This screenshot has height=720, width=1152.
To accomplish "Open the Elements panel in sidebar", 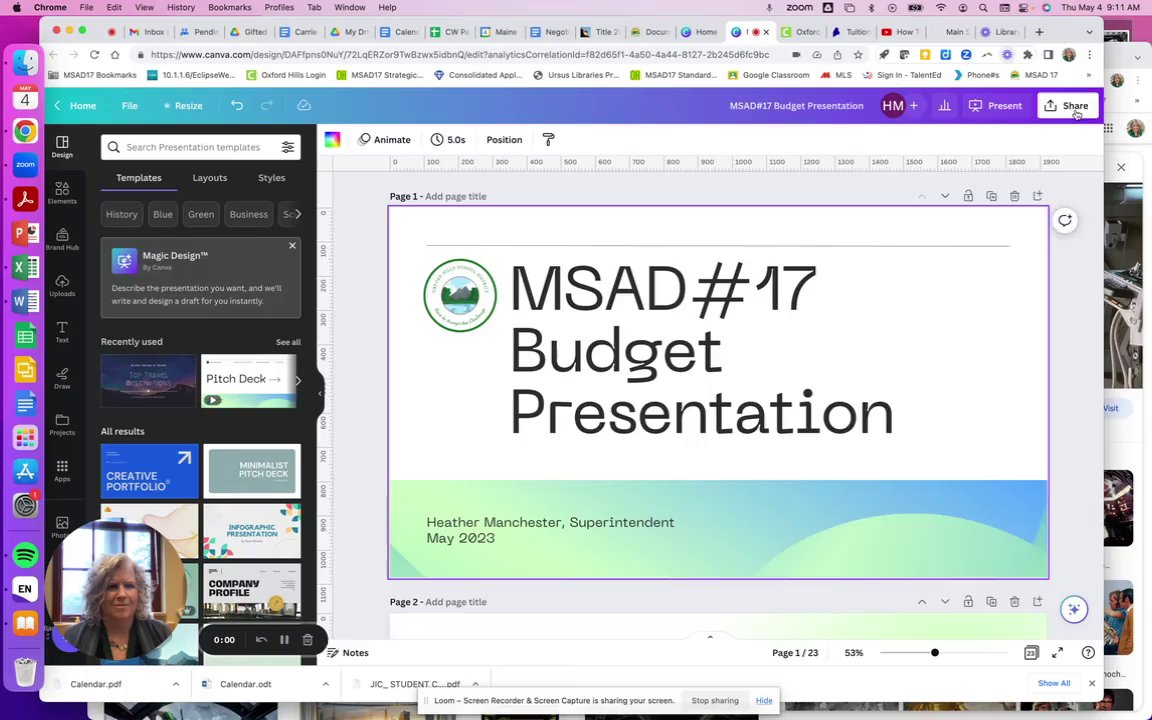I will 62,192.
